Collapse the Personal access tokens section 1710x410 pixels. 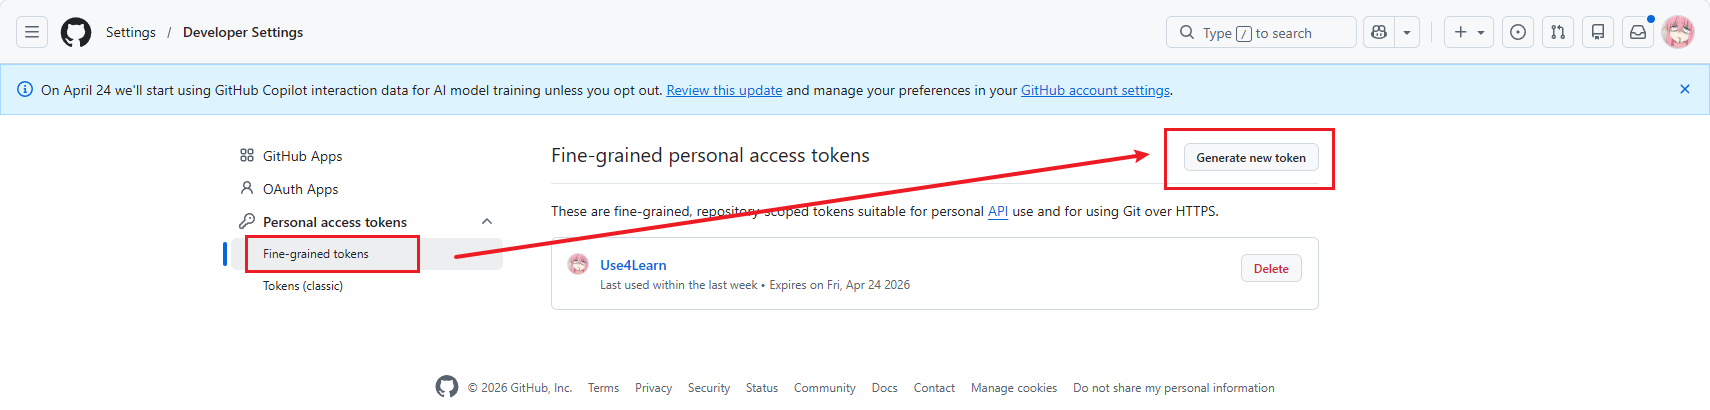click(x=487, y=222)
